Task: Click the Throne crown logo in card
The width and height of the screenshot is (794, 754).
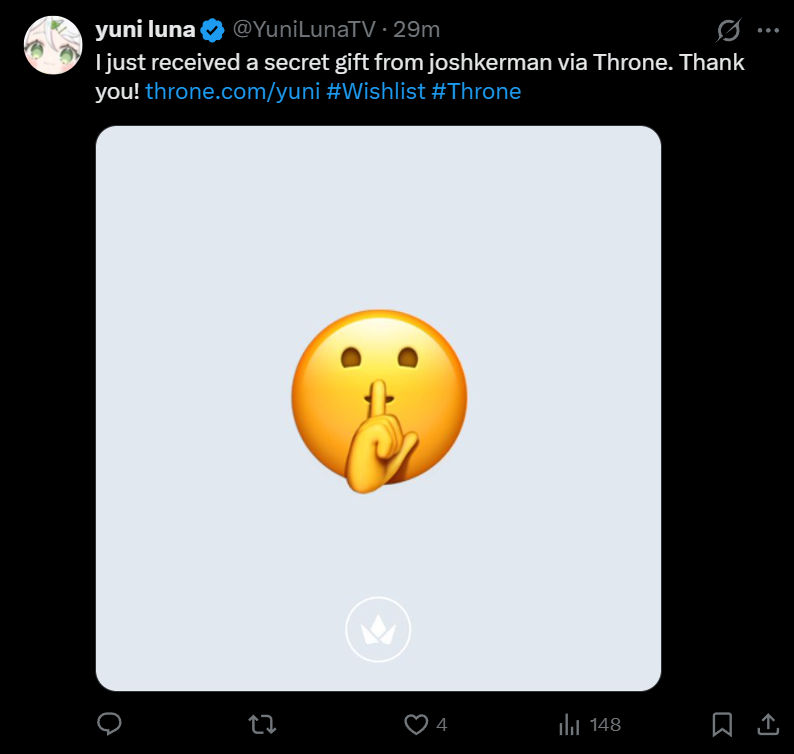Action: [x=378, y=630]
